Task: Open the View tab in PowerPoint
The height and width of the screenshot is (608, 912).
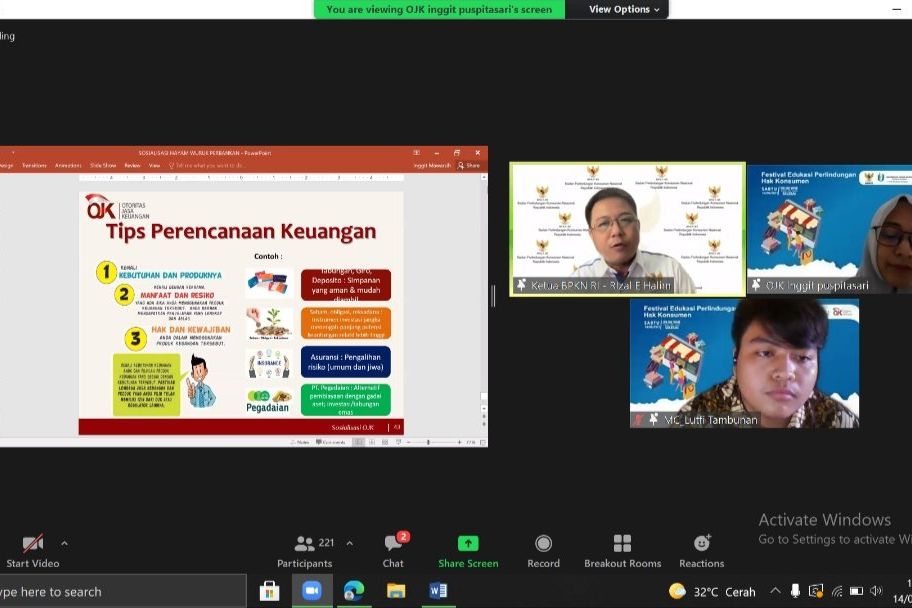Action: point(154,166)
